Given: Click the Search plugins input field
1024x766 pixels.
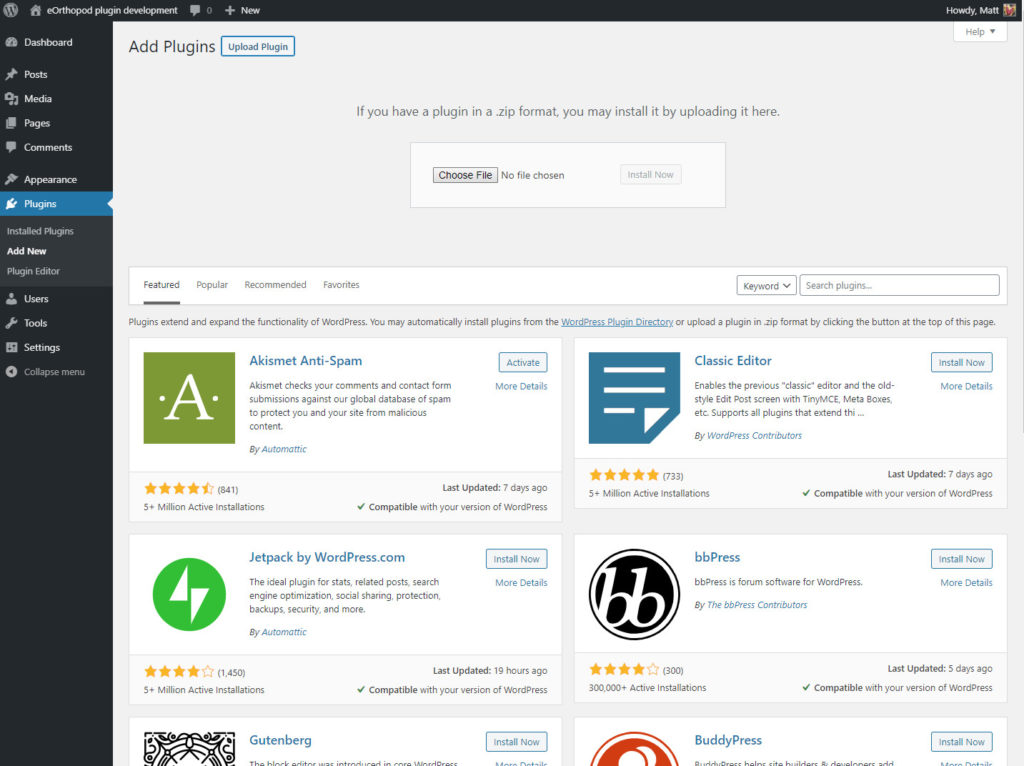Looking at the screenshot, I should pos(899,285).
